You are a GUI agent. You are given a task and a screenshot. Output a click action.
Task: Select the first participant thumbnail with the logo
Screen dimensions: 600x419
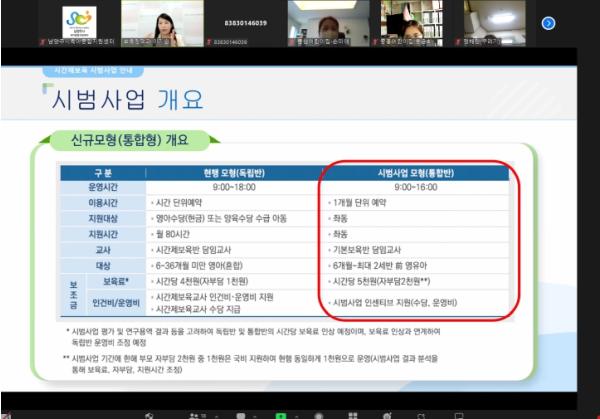coord(74,22)
